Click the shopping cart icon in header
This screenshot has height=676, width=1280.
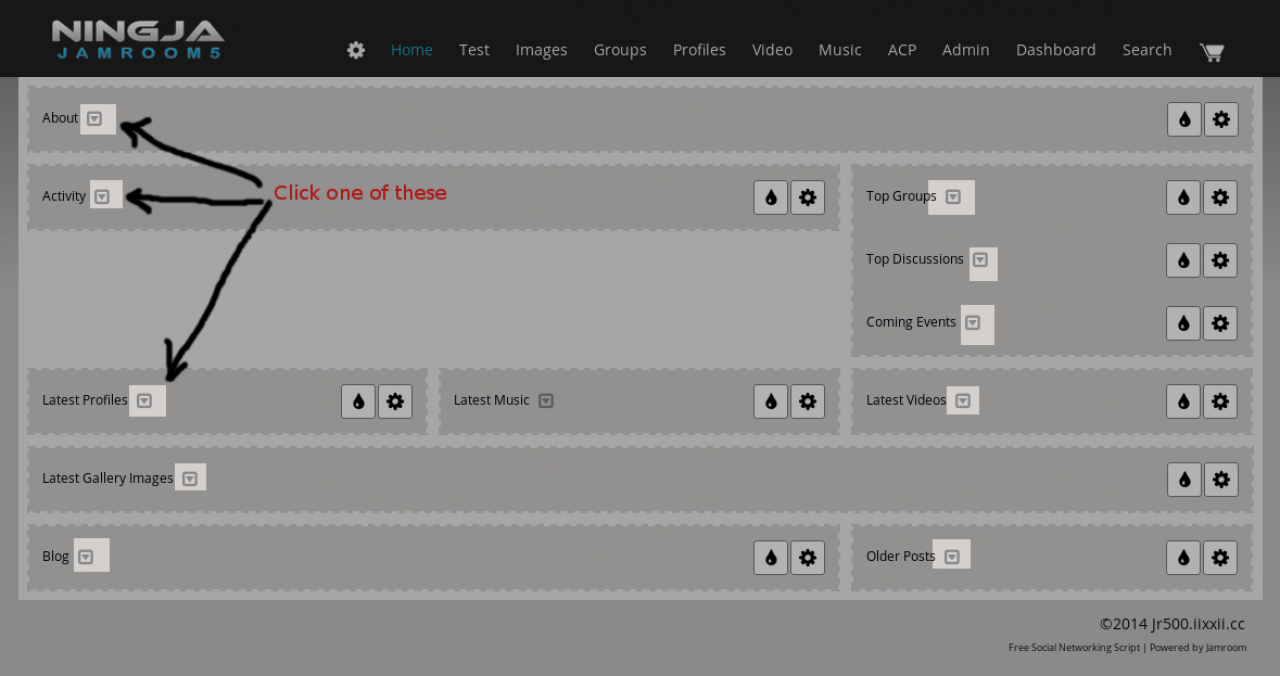[x=1211, y=51]
